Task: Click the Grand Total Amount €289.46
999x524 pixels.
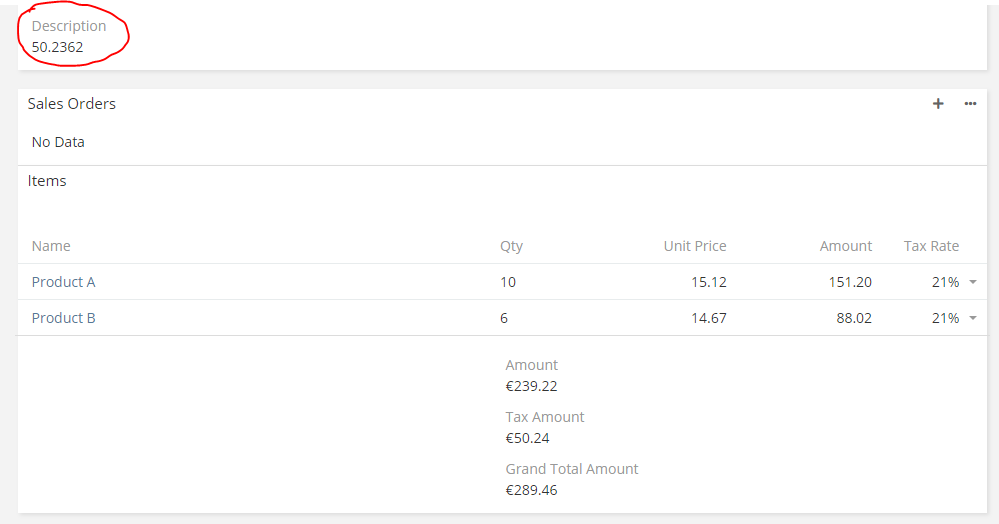Action: [531, 490]
